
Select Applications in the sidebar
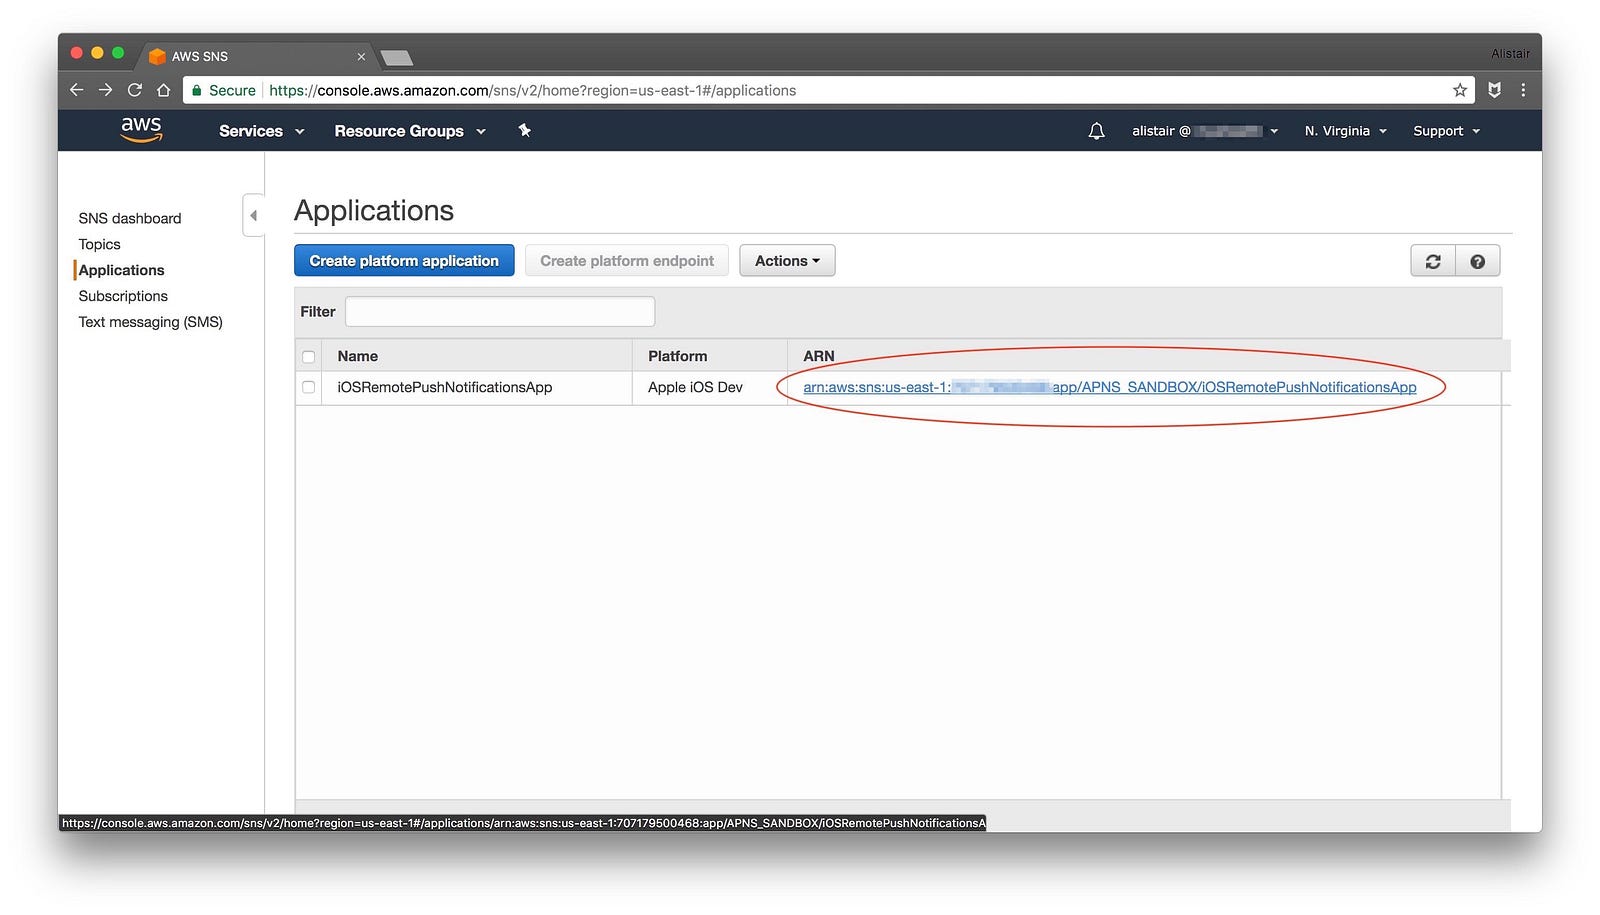pos(121,270)
